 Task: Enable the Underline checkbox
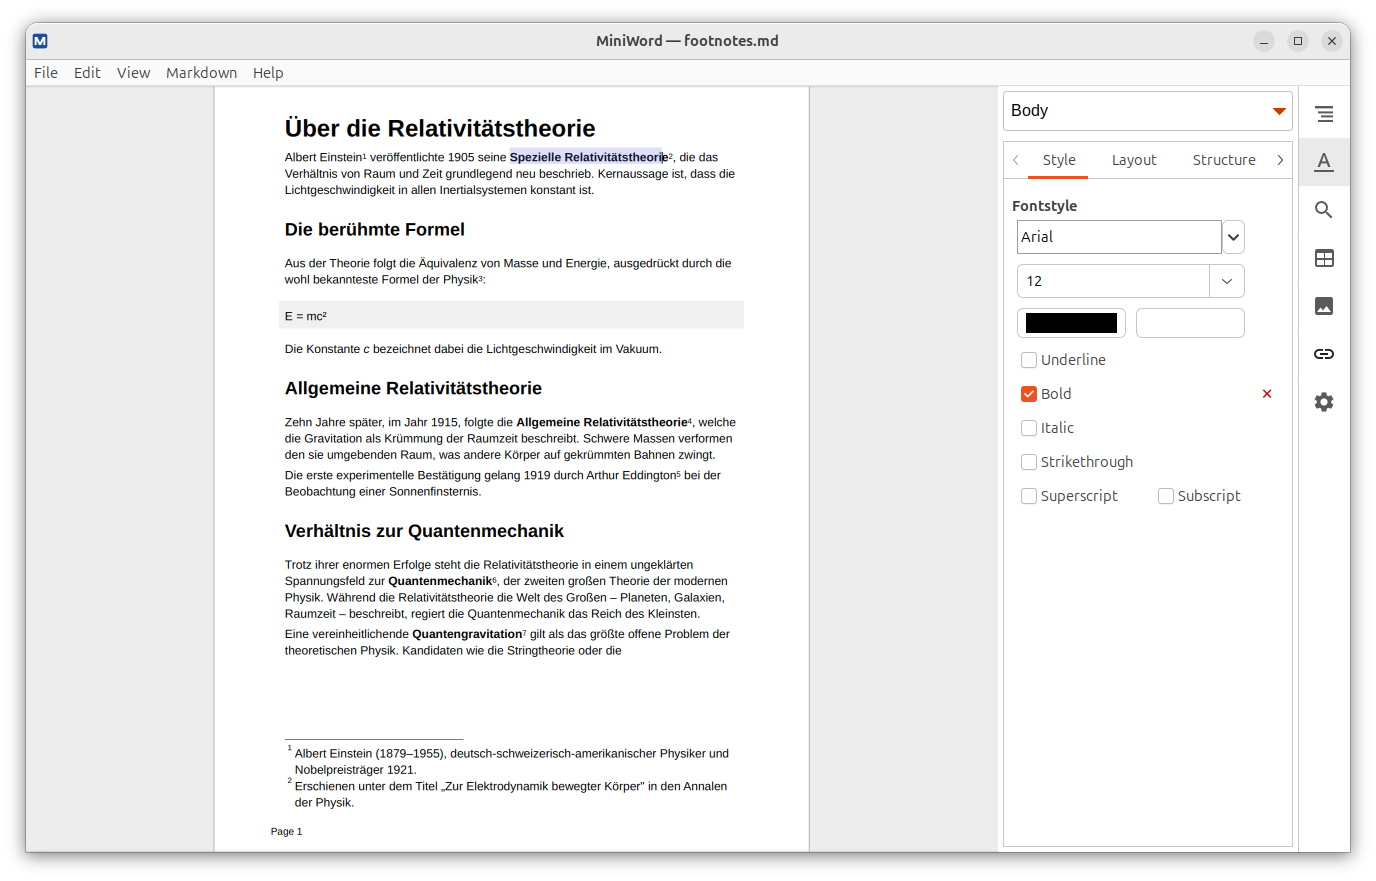(x=1029, y=360)
